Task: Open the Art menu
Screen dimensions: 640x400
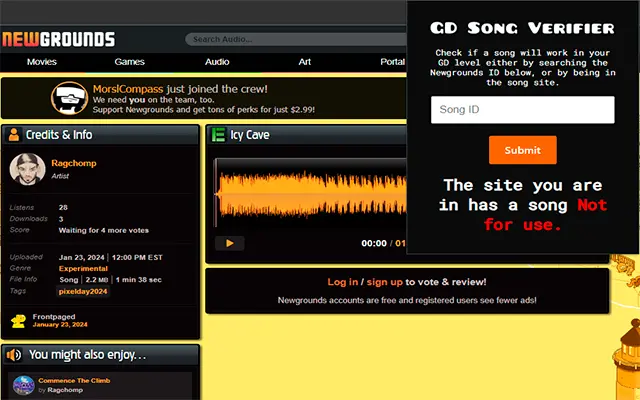Action: coord(304,62)
